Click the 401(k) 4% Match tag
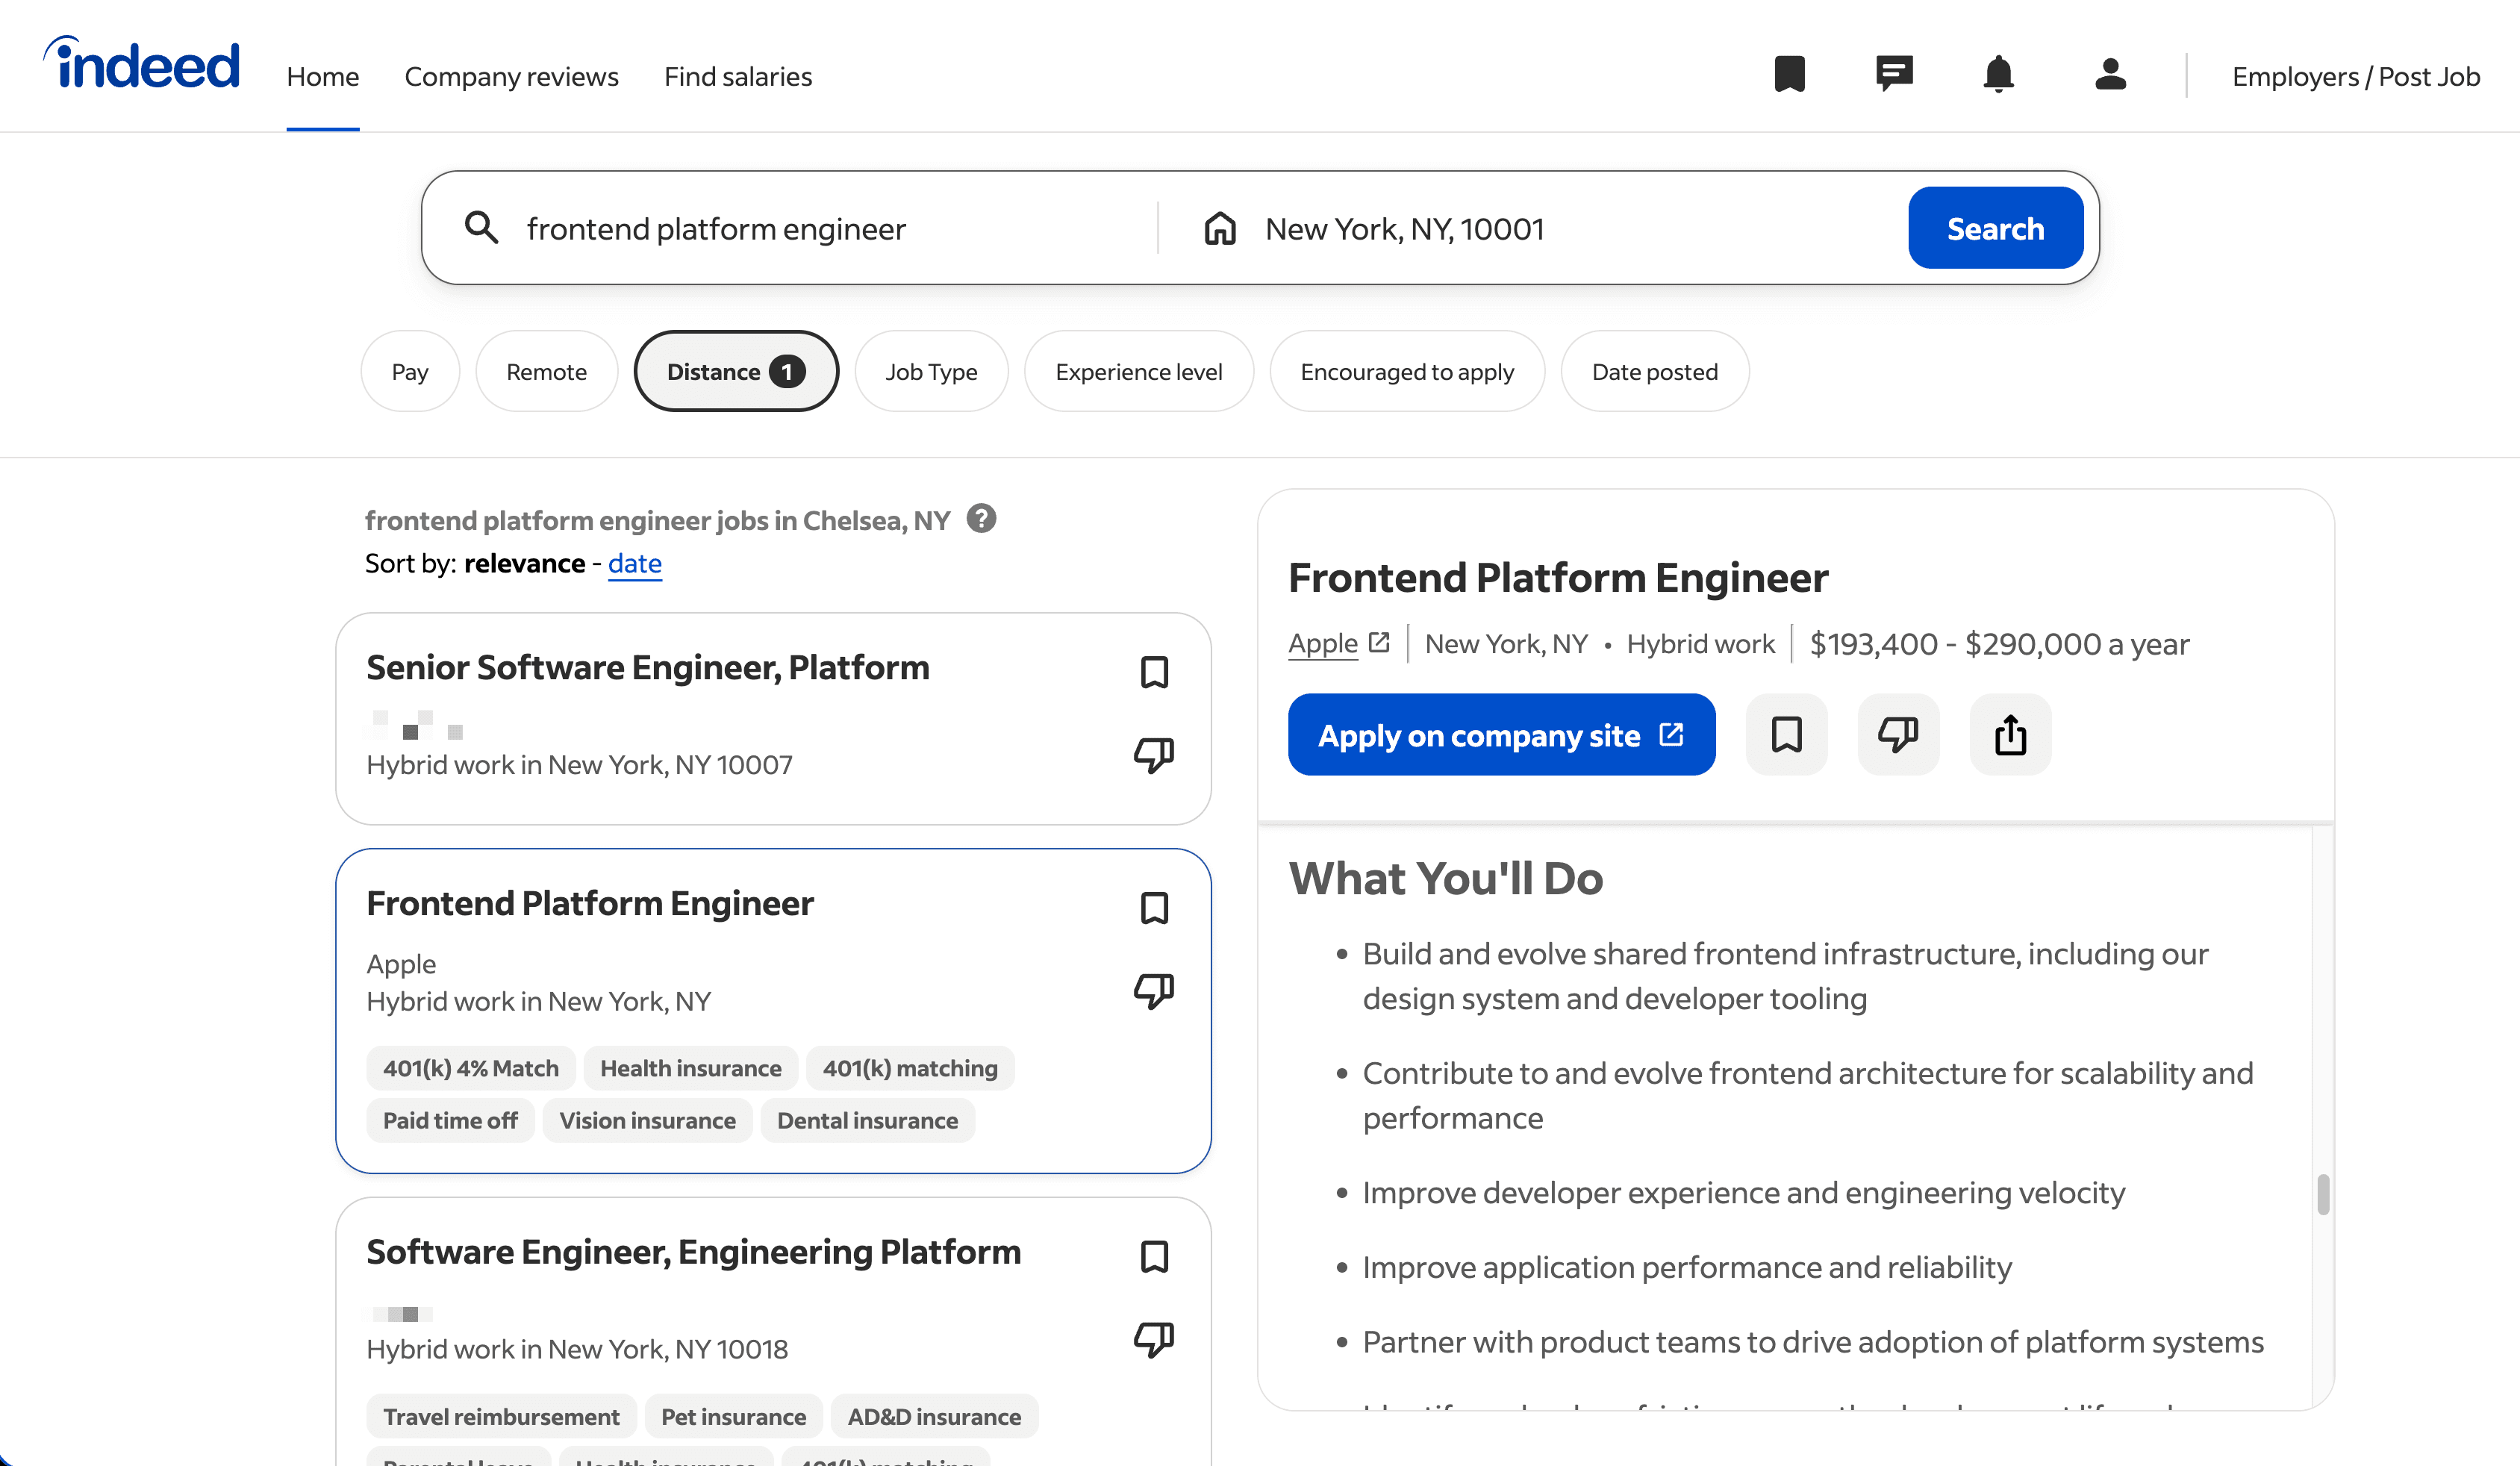The width and height of the screenshot is (2520, 1466). [x=471, y=1068]
